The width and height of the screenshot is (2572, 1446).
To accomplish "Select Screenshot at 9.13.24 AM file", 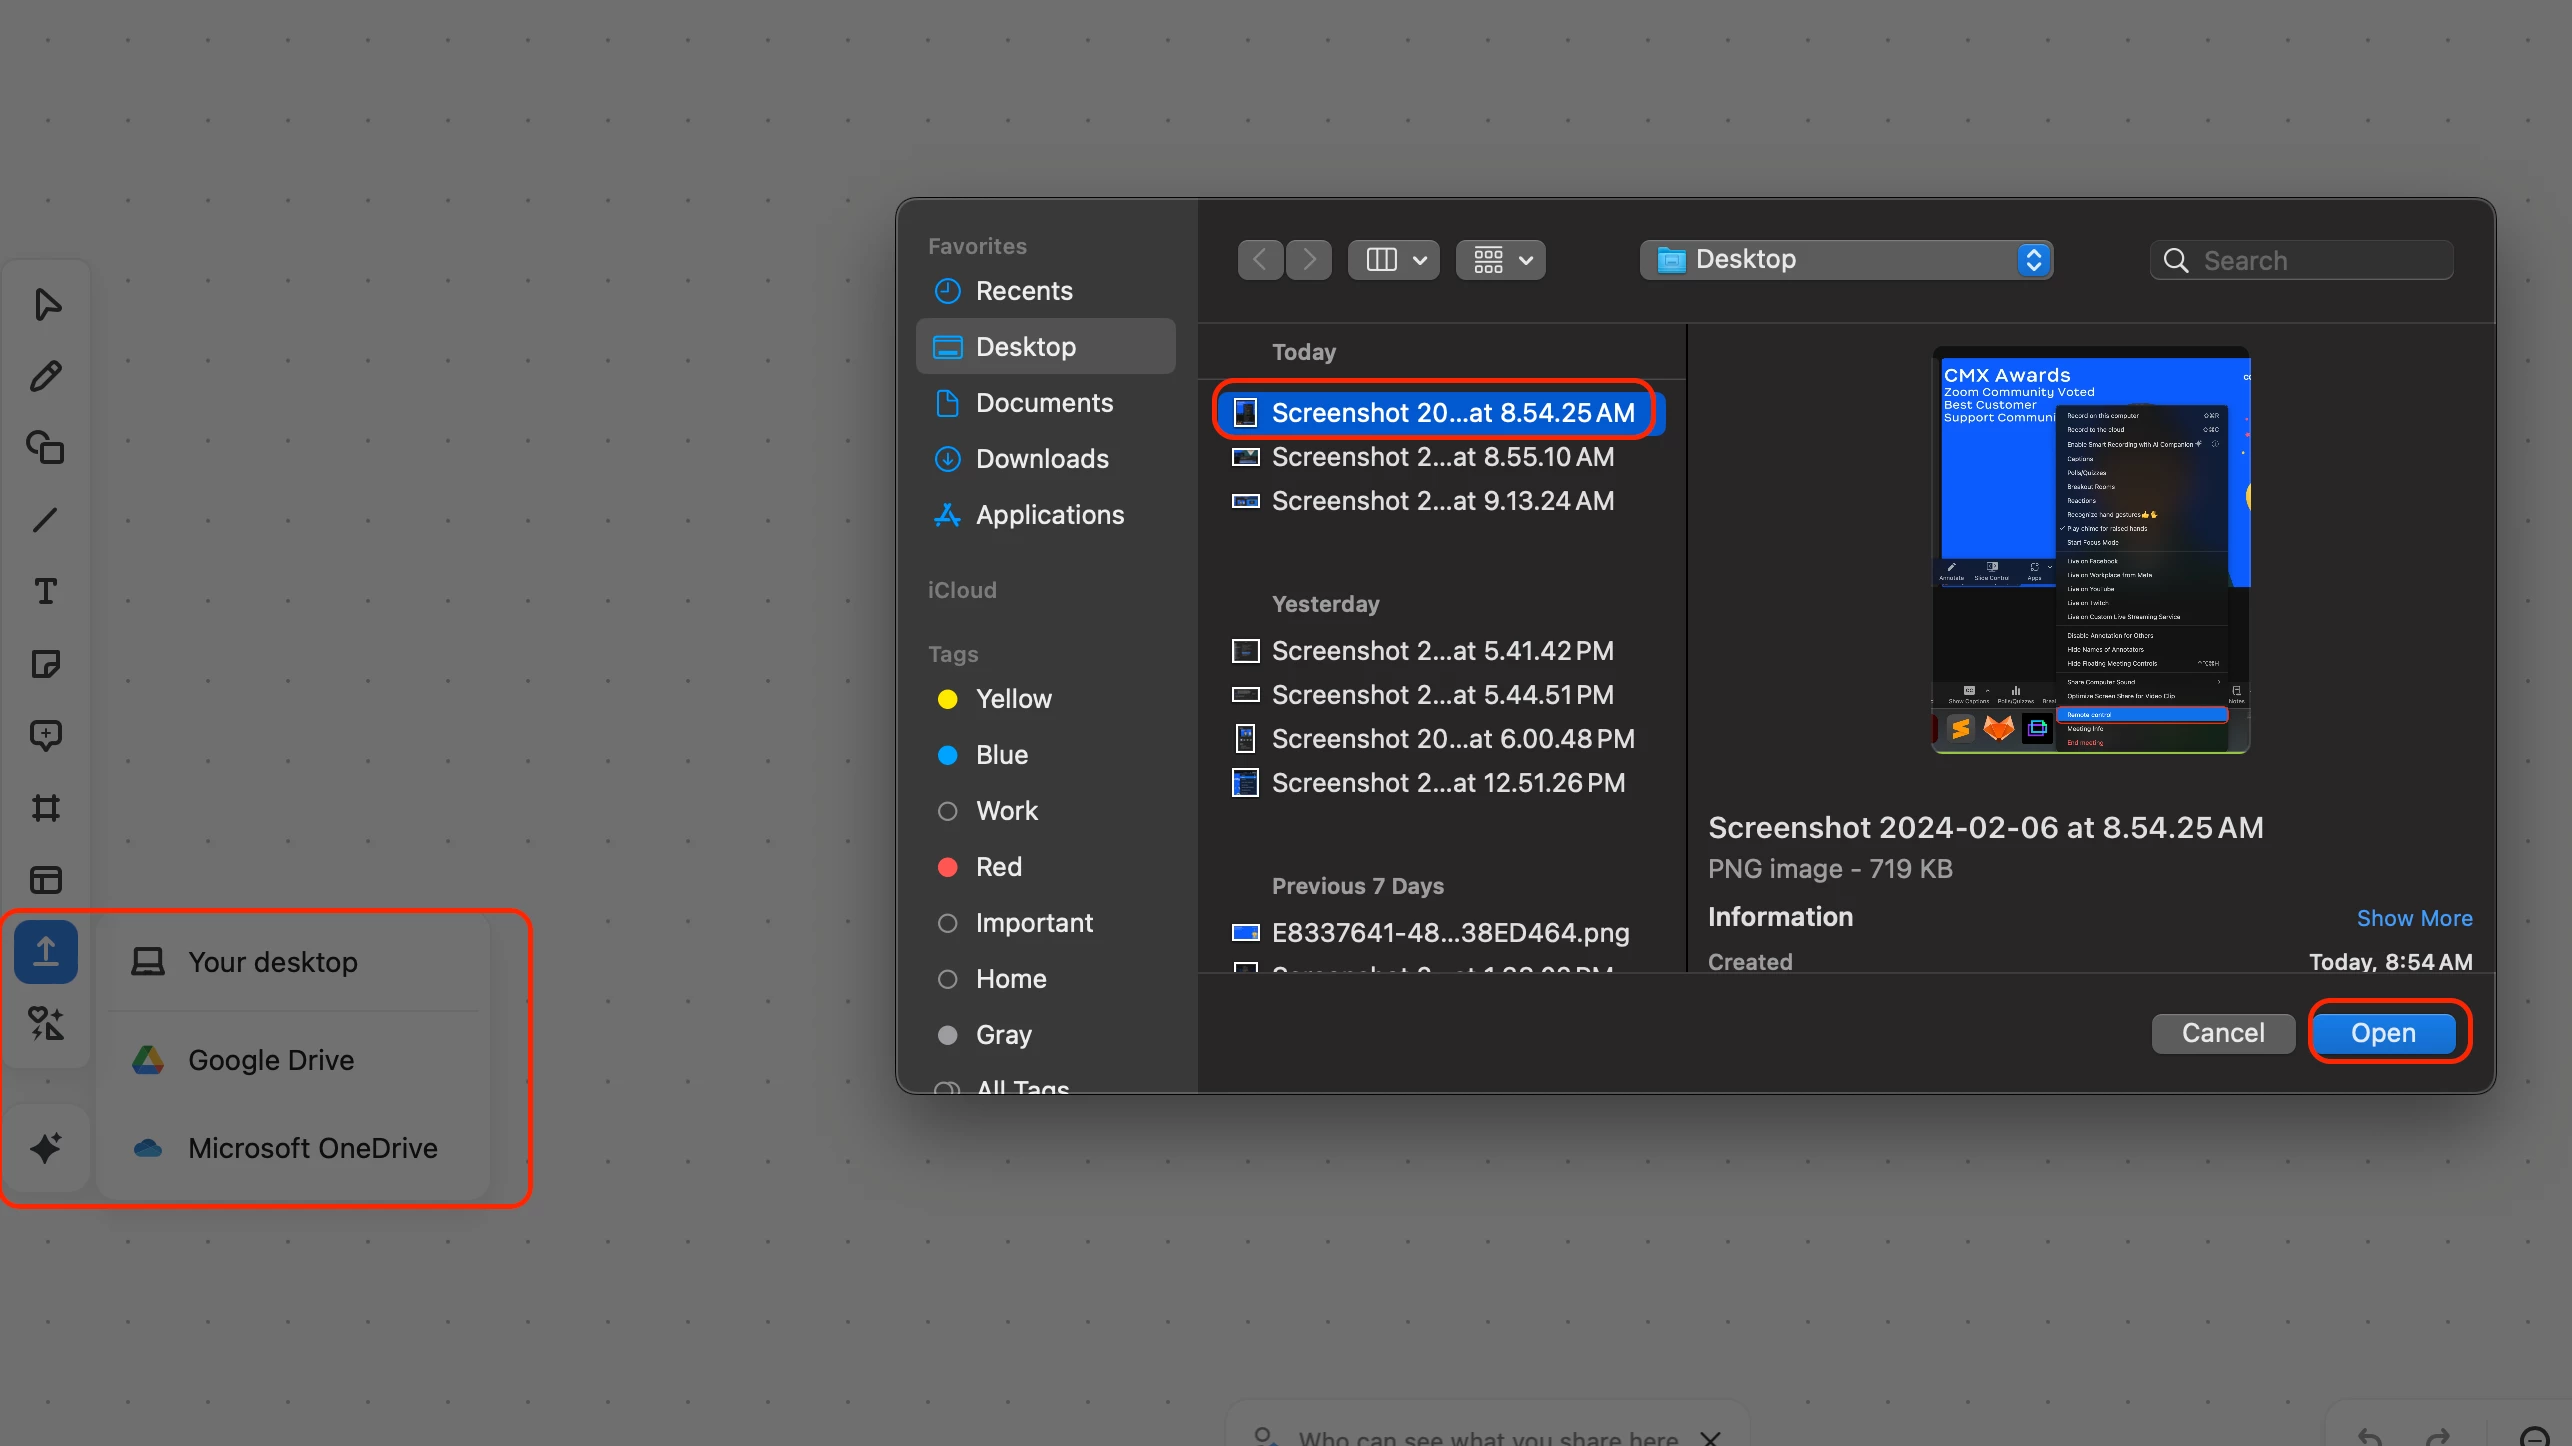I will 1441,501.
